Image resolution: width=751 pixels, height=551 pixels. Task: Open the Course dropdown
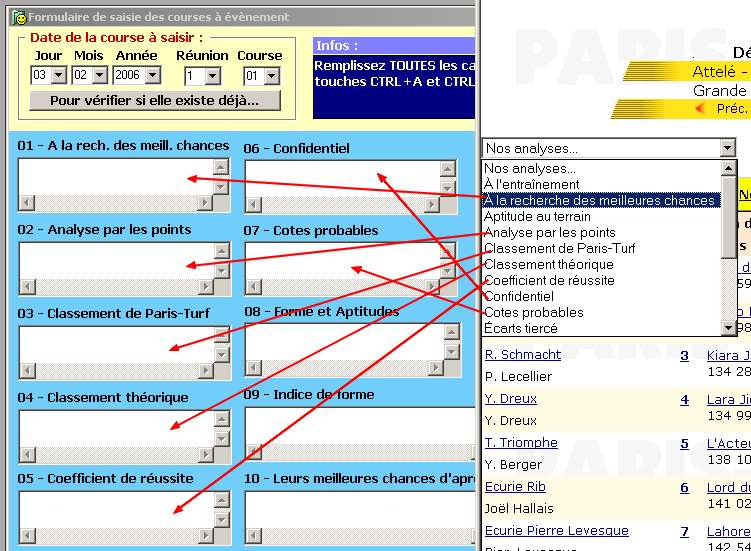pyautogui.click(x=272, y=76)
